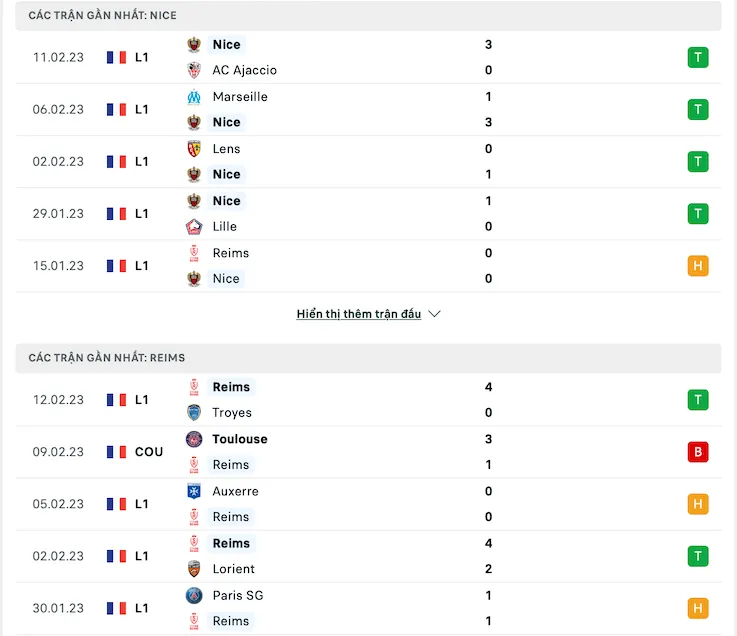737x636 pixels.
Task: Click the Lorient club crest icon
Action: coord(194,569)
